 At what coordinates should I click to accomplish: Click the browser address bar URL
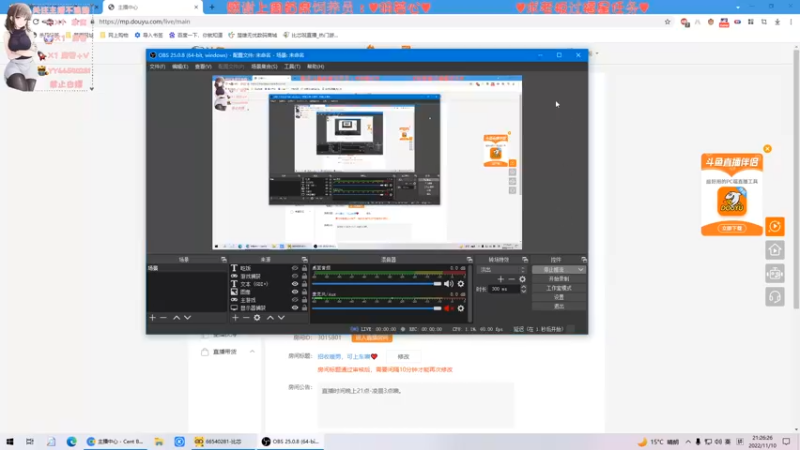[144, 22]
